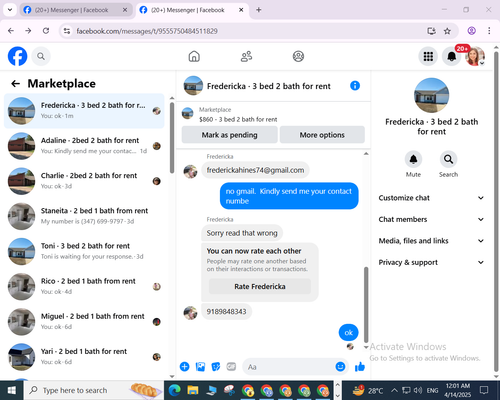The height and width of the screenshot is (400, 500).
Task: Open Adaline 2bed 2 bath conversation
Action: tap(84, 146)
